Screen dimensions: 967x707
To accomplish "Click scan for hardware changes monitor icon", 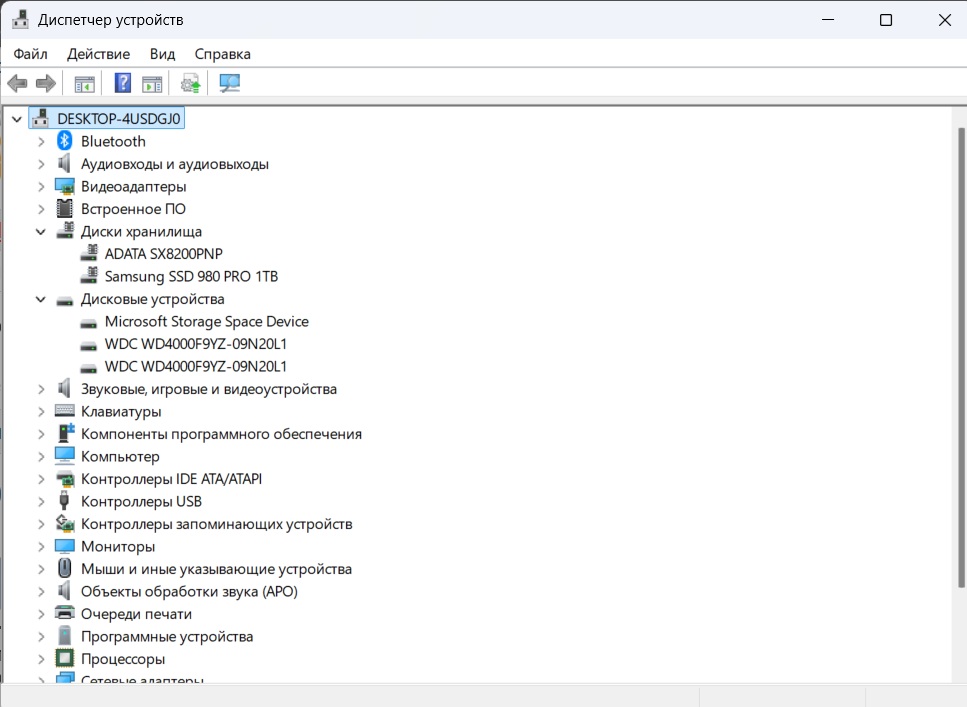I will point(229,83).
